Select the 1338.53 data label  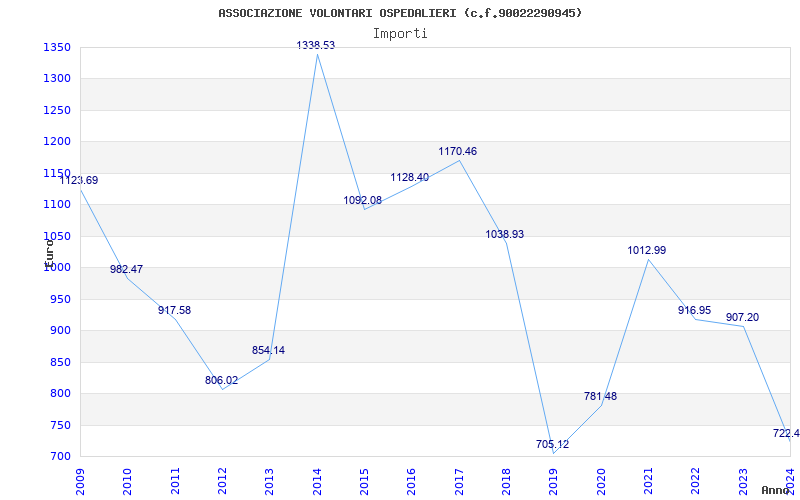pos(316,45)
